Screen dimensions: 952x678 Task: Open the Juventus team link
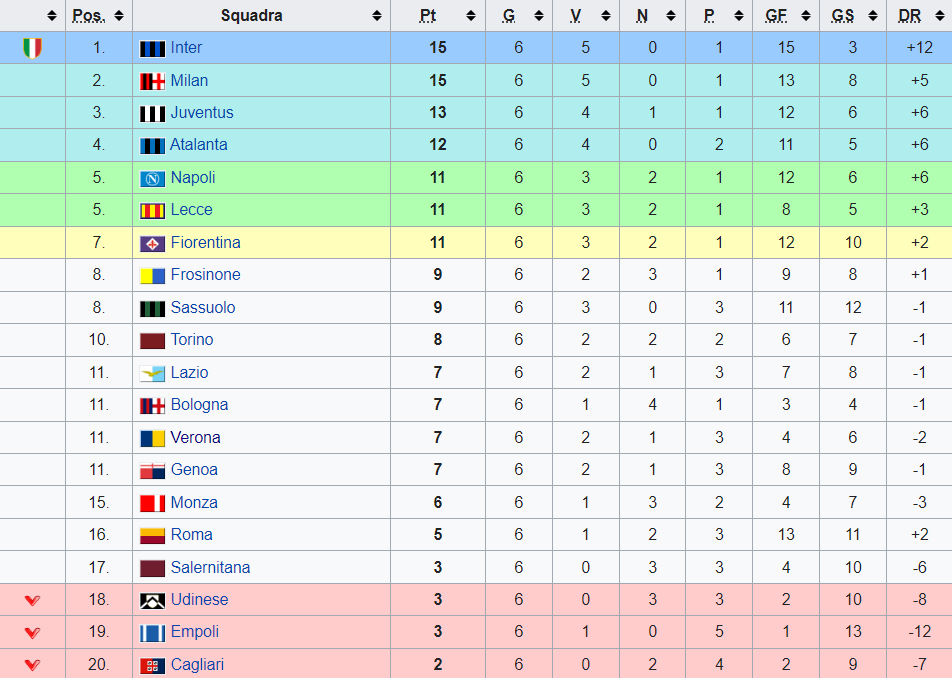tap(202, 112)
